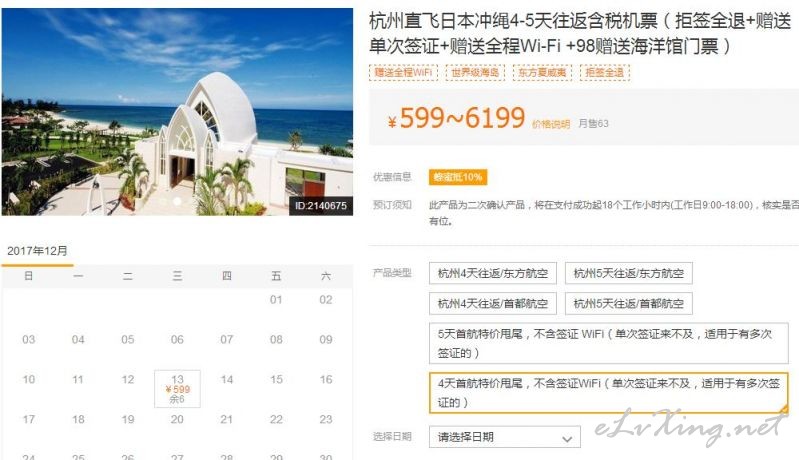The width and height of the screenshot is (799, 460).
Task: Click the 蜂蜜抵10% discount badge
Action: [x=458, y=177]
